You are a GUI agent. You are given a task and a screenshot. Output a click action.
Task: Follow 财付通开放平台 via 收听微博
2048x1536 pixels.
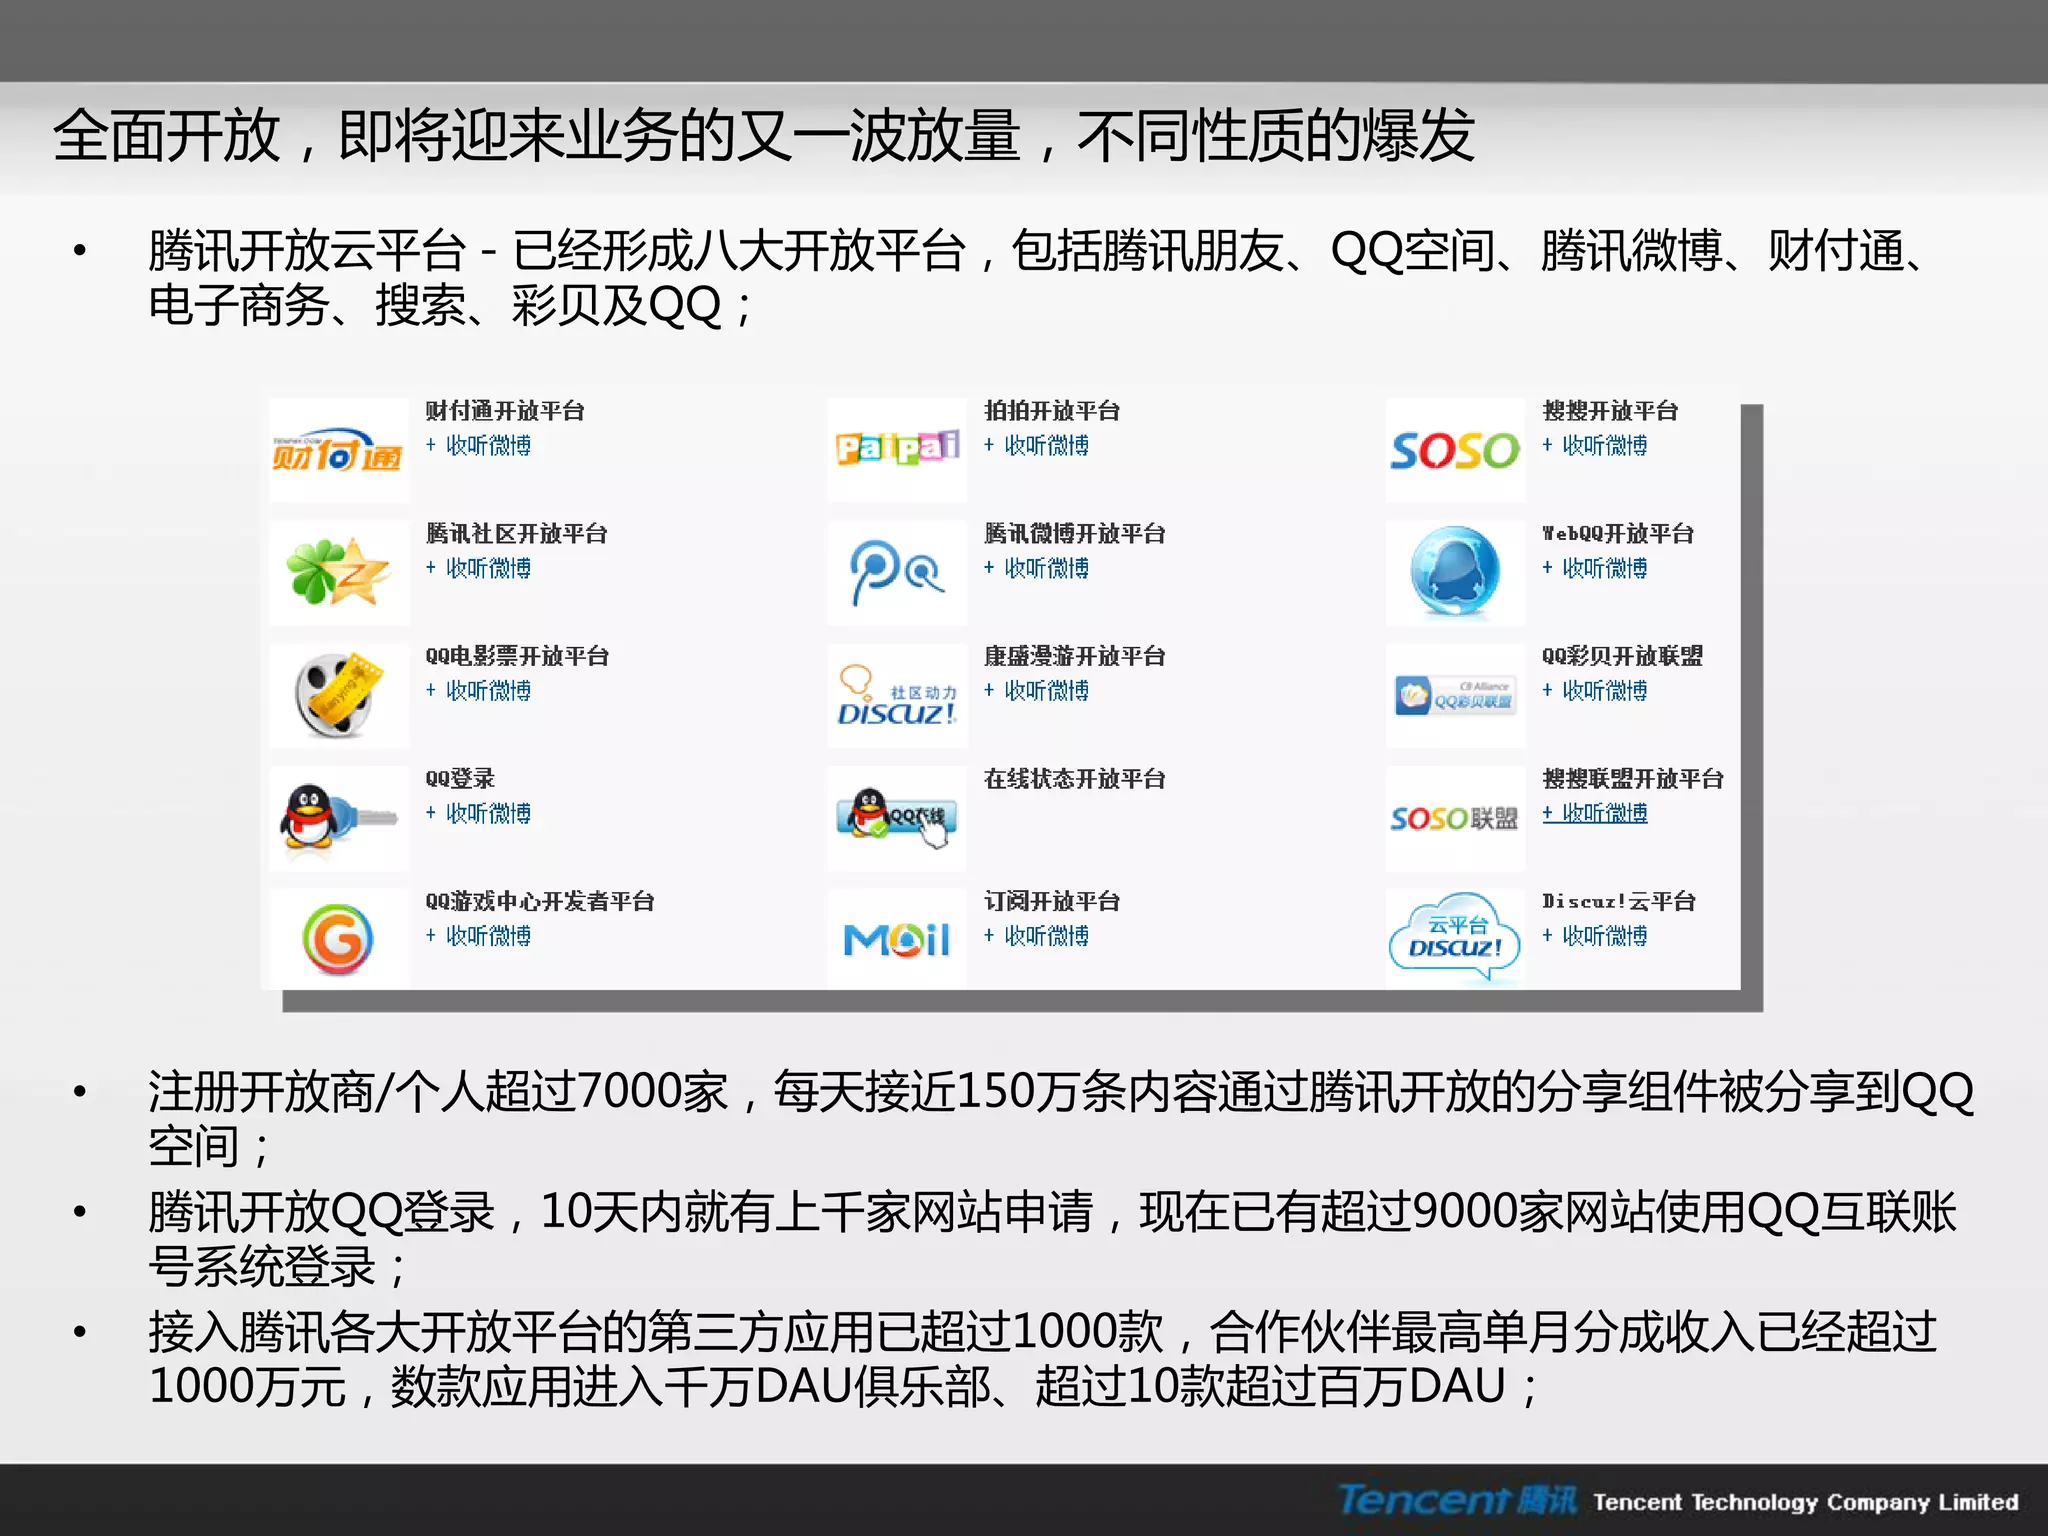pyautogui.click(x=478, y=446)
